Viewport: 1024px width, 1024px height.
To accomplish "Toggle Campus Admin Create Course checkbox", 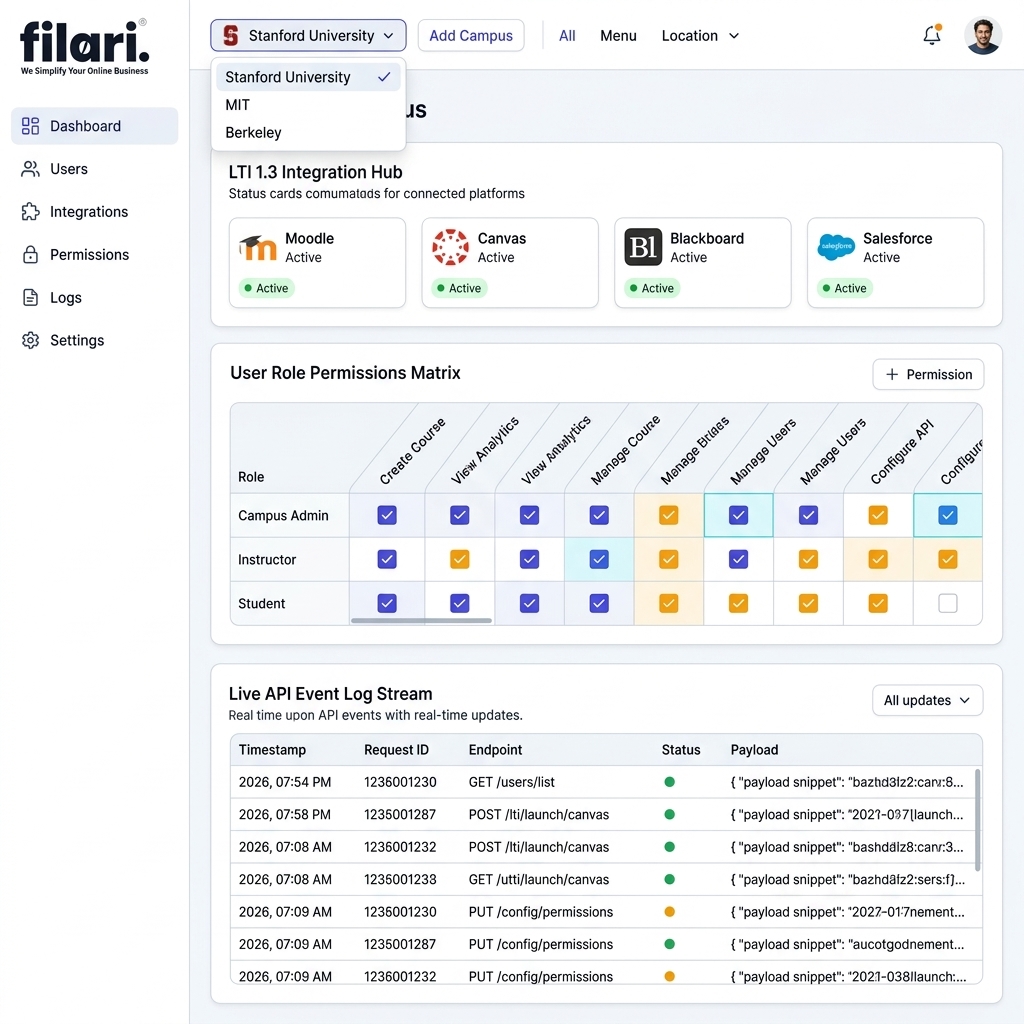I will point(387,515).
